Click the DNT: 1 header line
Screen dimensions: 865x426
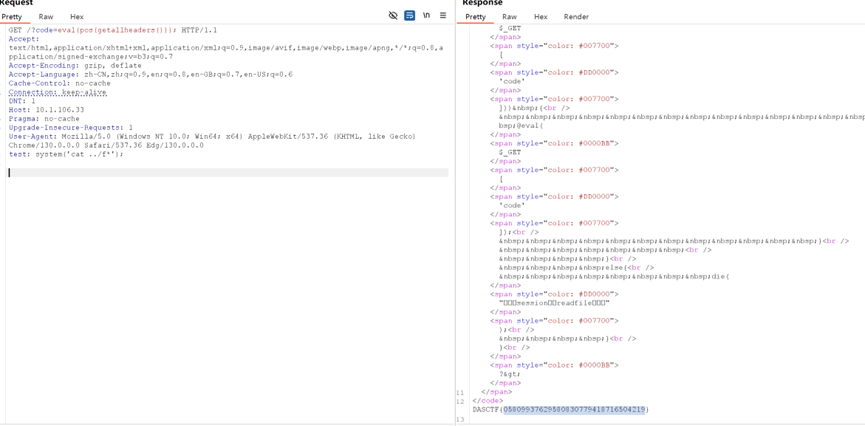pyautogui.click(x=22, y=101)
